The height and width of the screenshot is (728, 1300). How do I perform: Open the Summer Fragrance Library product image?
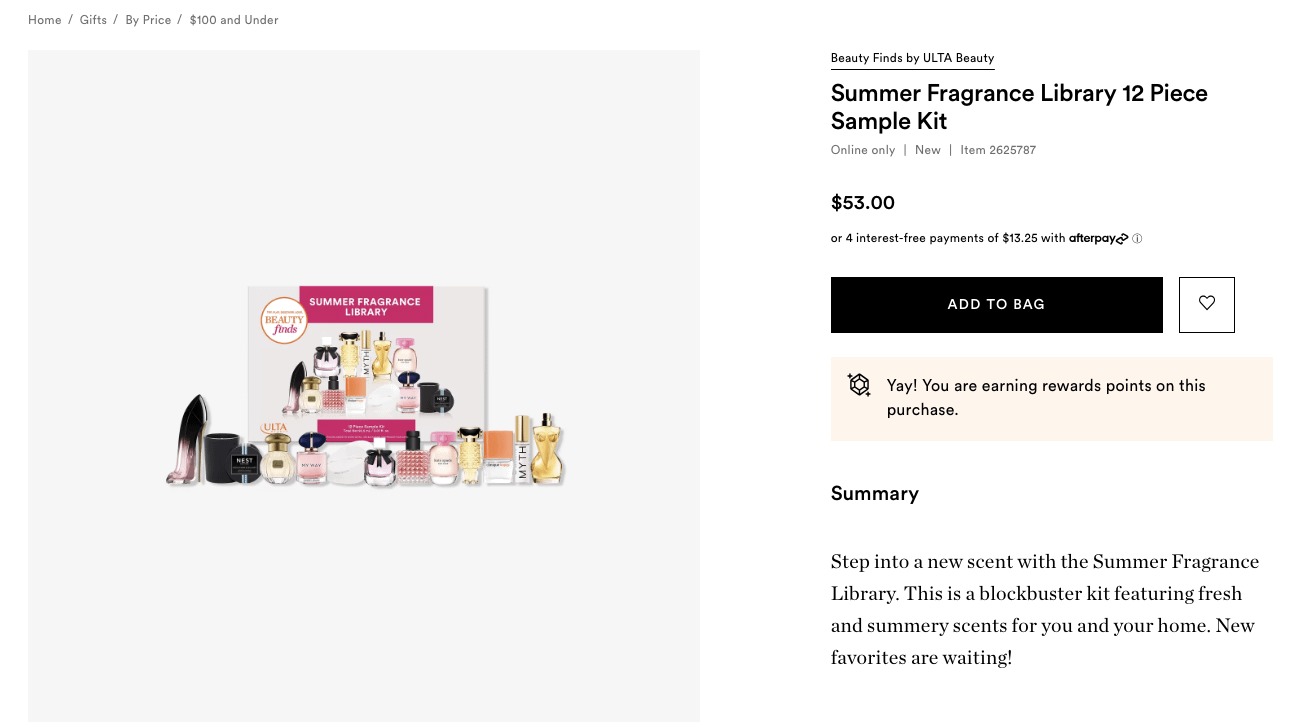[x=365, y=385]
